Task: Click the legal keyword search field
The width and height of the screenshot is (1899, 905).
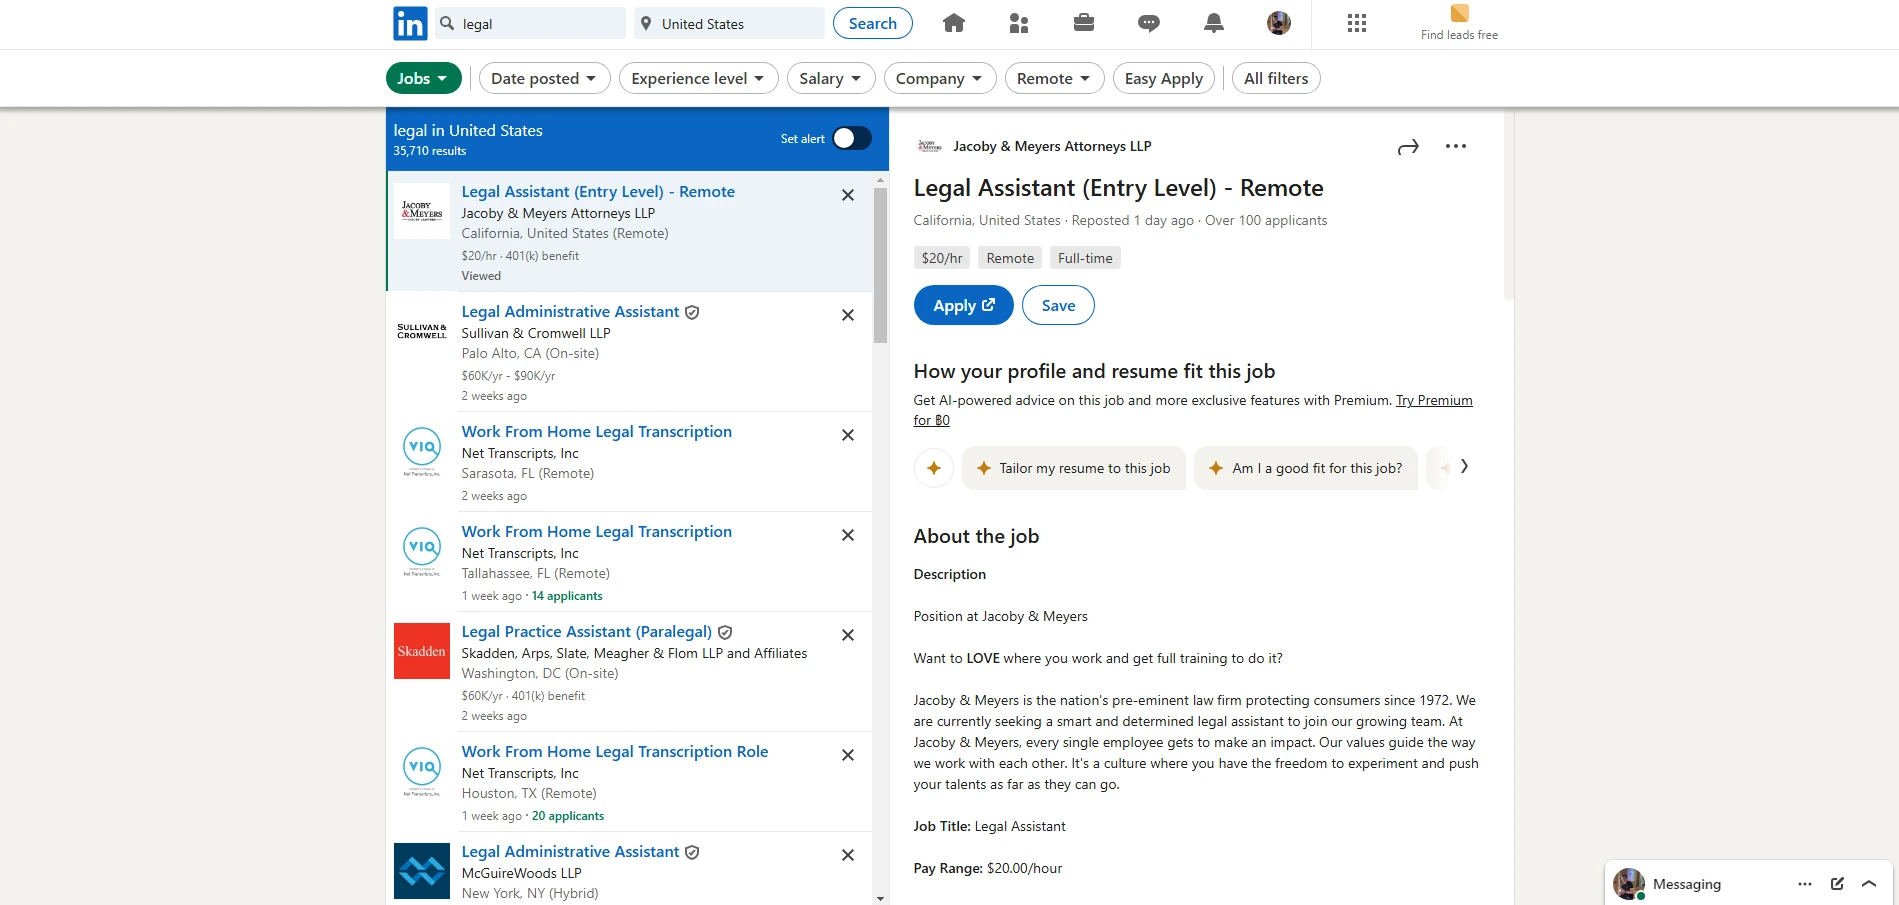Action: (x=531, y=23)
